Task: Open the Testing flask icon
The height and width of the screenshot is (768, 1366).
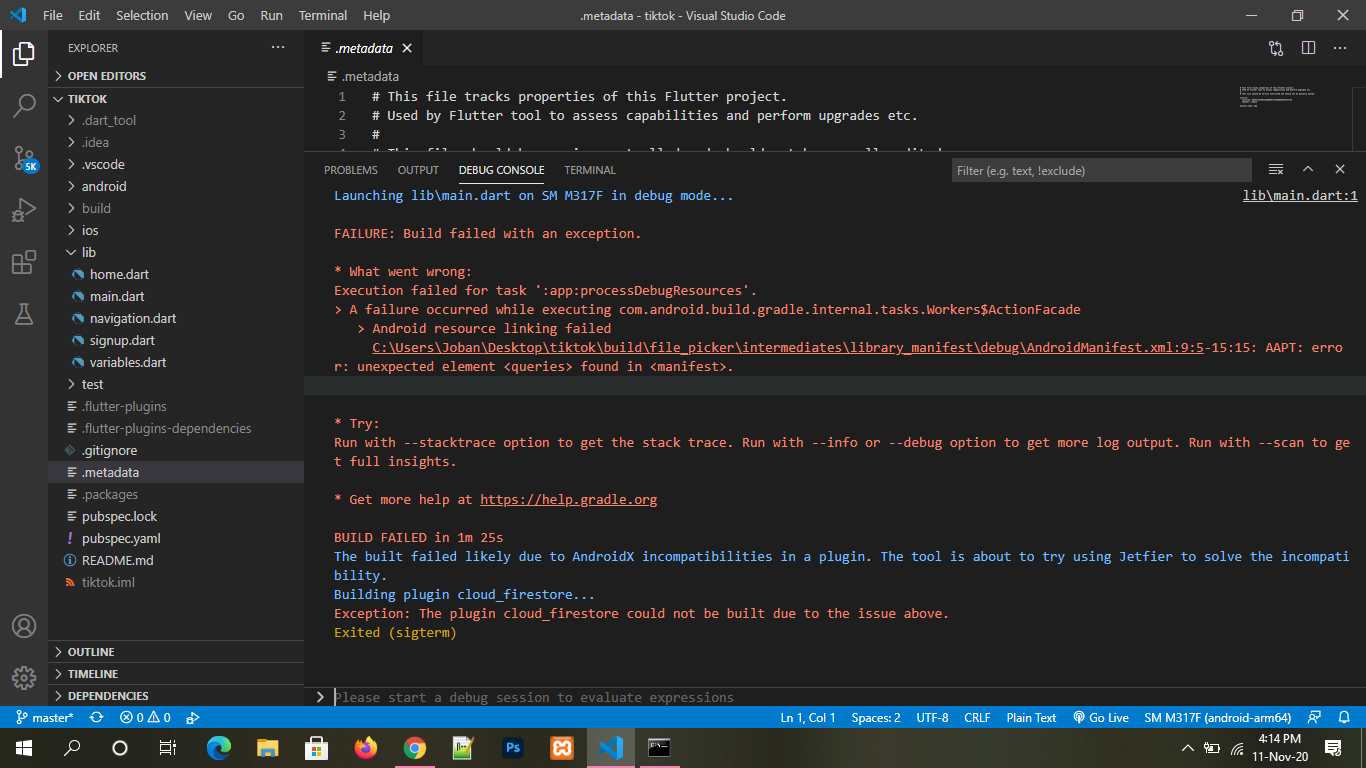Action: (24, 314)
